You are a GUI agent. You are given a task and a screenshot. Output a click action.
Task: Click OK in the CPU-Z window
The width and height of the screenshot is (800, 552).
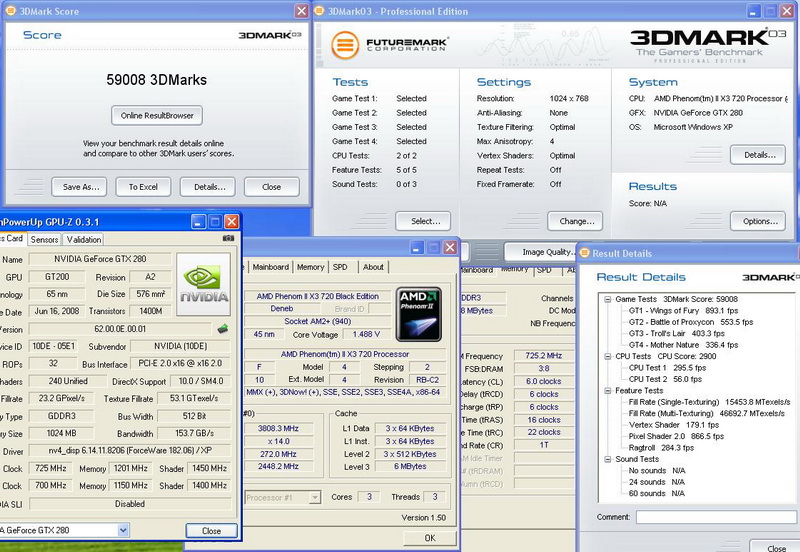click(430, 538)
